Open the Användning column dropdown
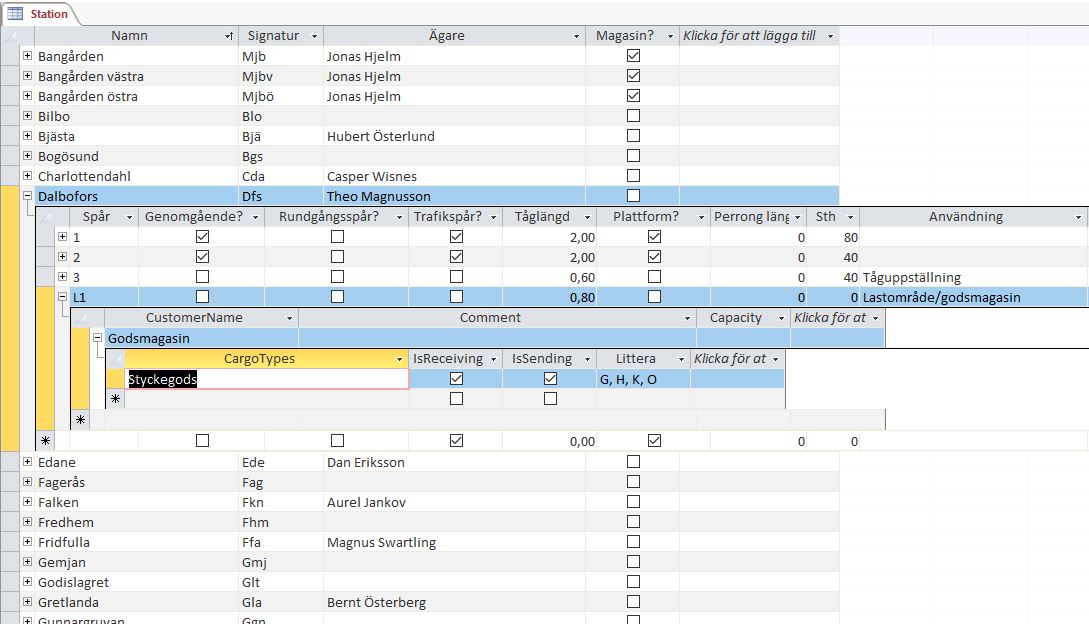The height and width of the screenshot is (624, 1089). [1079, 217]
